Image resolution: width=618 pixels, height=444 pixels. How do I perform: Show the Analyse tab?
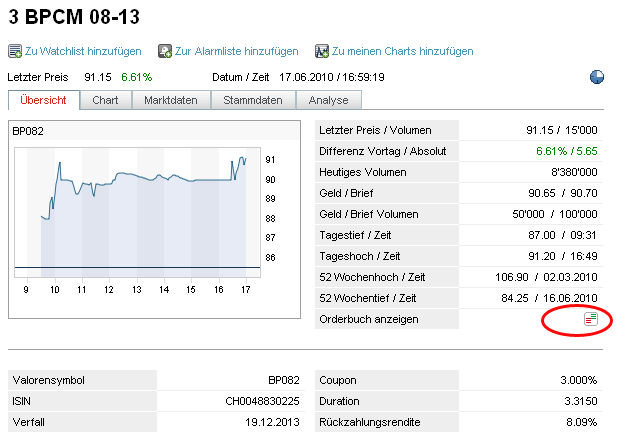pos(329,100)
